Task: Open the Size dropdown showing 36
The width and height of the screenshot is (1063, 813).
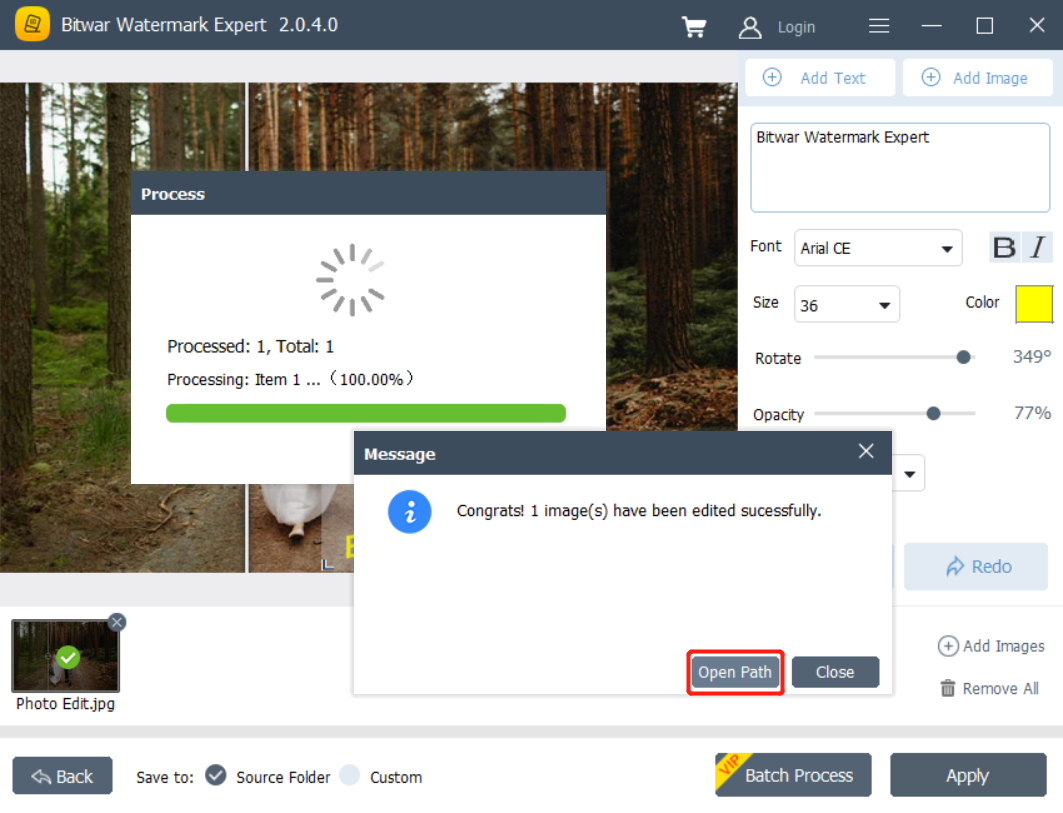Action: pyautogui.click(x=846, y=304)
